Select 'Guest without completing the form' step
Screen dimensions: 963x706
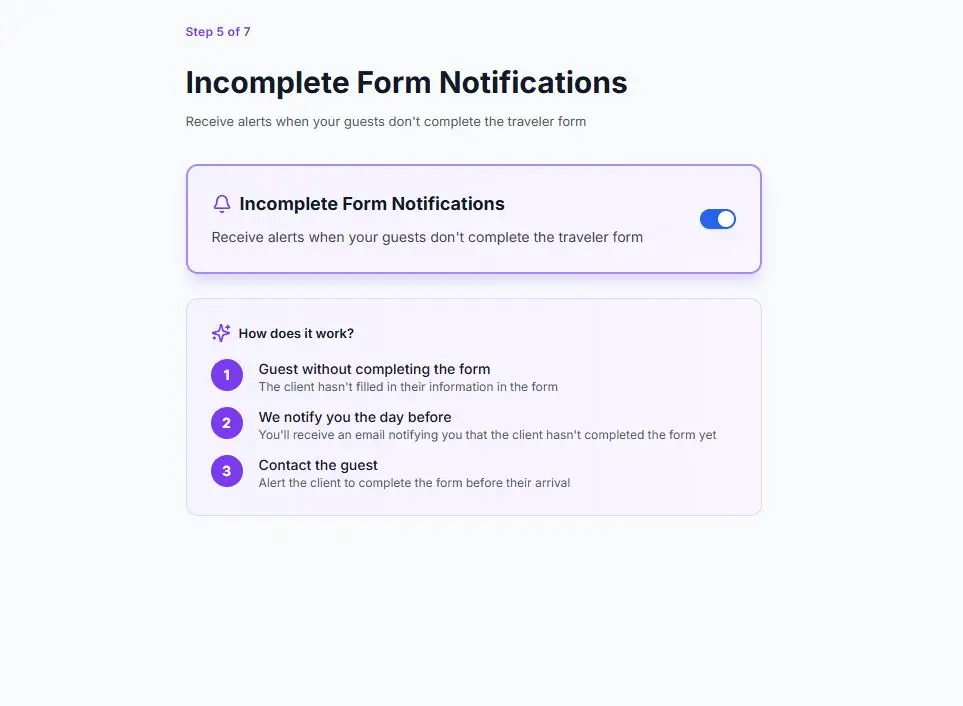374,369
